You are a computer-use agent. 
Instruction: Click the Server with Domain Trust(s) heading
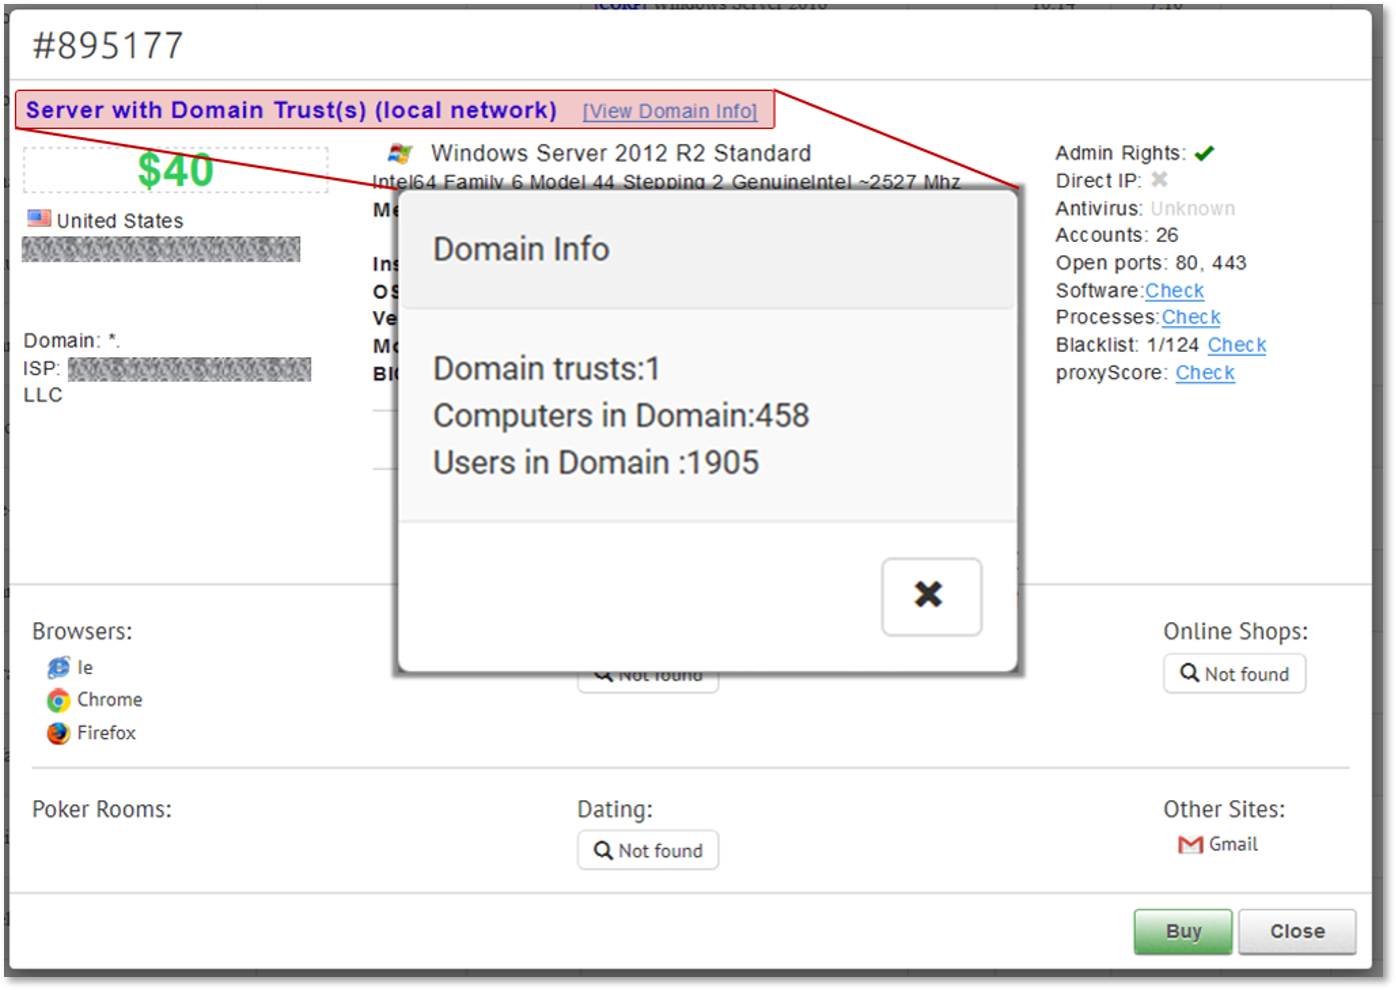pyautogui.click(x=291, y=110)
